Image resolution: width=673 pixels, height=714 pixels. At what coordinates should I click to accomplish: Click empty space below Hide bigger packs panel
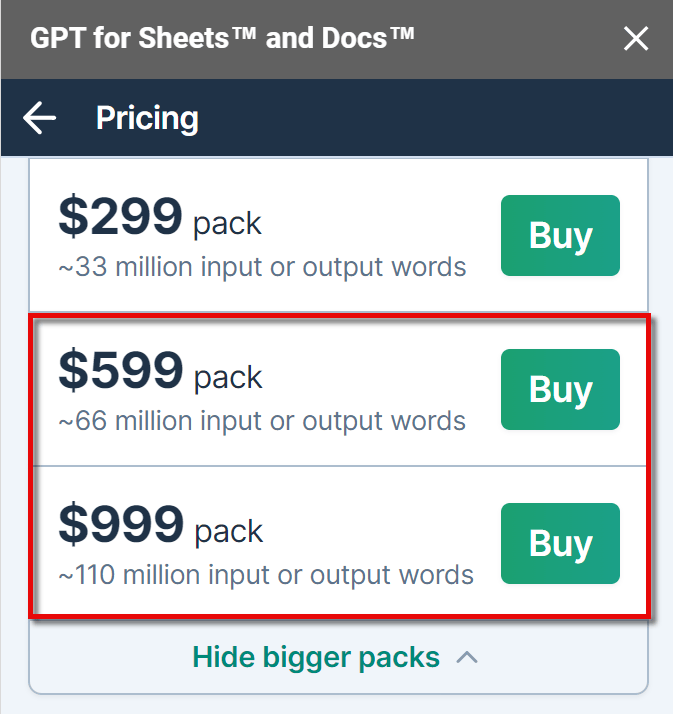tap(337, 704)
